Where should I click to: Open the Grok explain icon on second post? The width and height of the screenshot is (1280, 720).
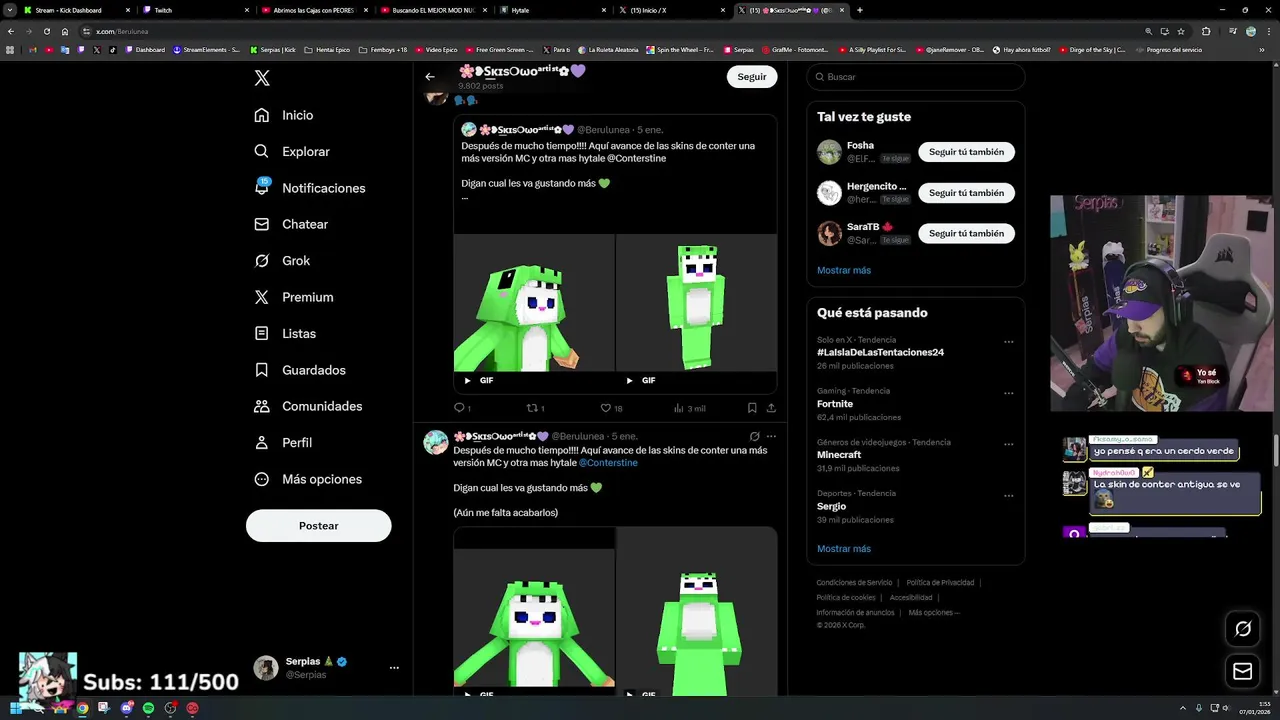pyautogui.click(x=754, y=436)
